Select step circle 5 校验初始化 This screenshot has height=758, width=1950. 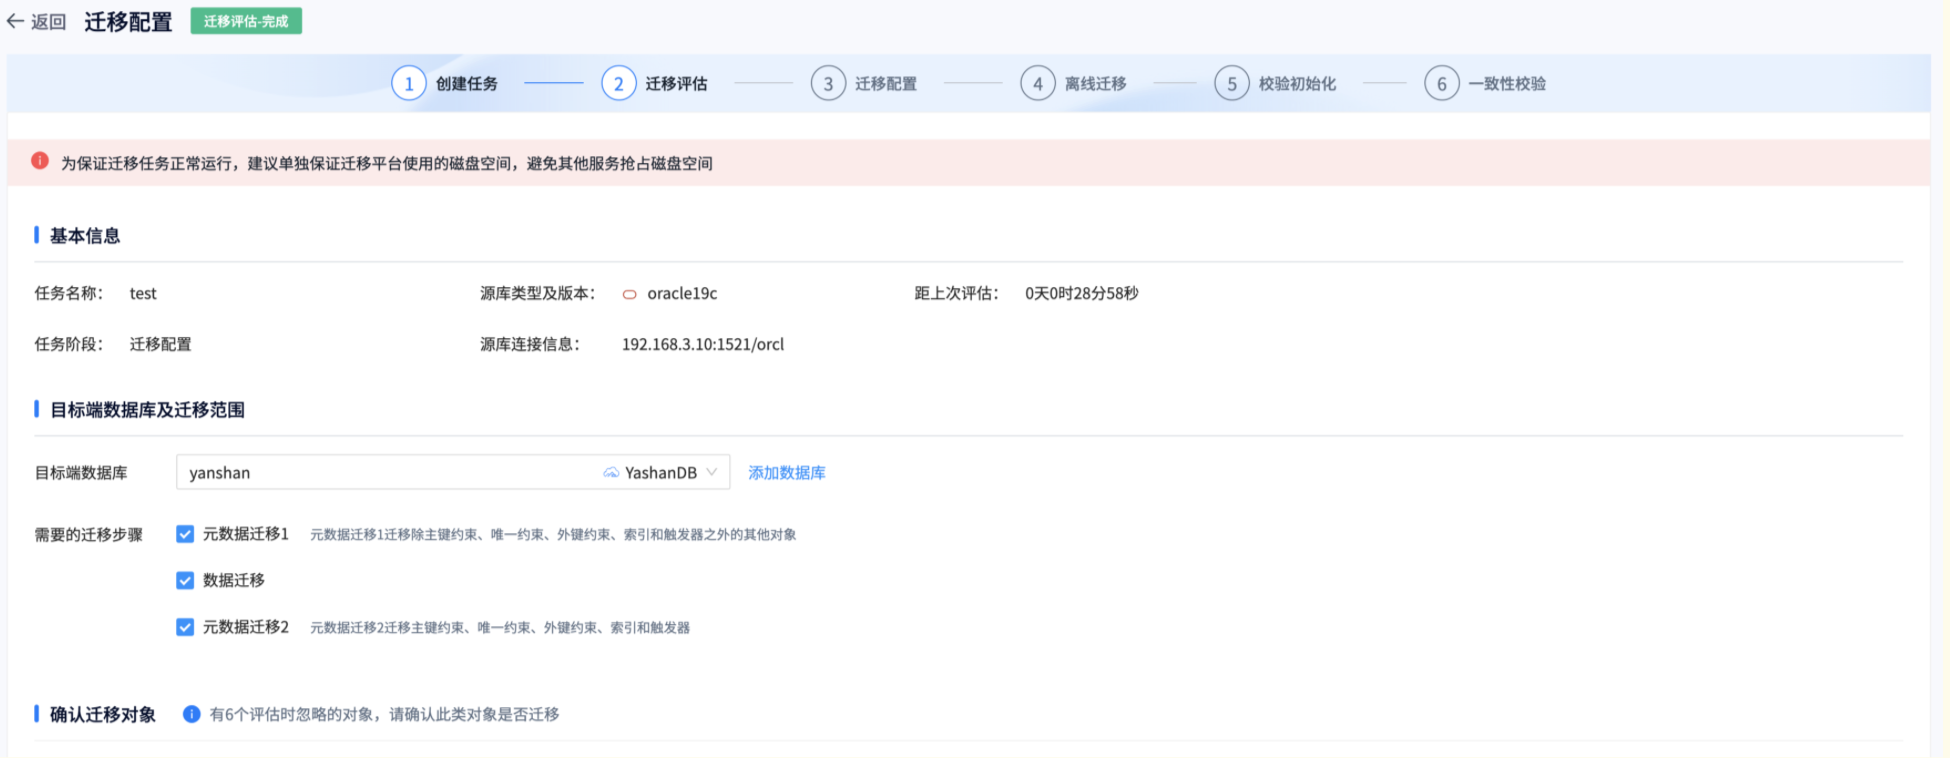pyautogui.click(x=1232, y=84)
